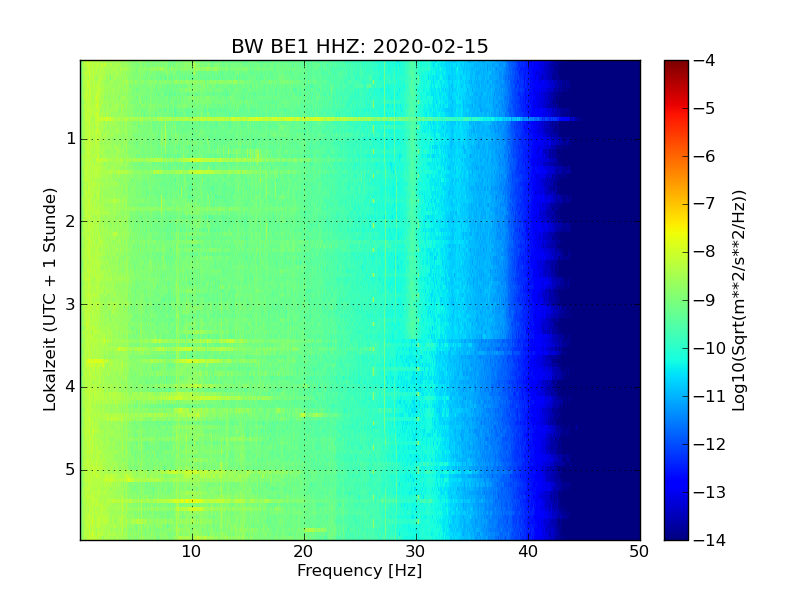800x600 pixels.
Task: Click the spectrogram at 10 Hz and hour 3
Action: (x=192, y=305)
